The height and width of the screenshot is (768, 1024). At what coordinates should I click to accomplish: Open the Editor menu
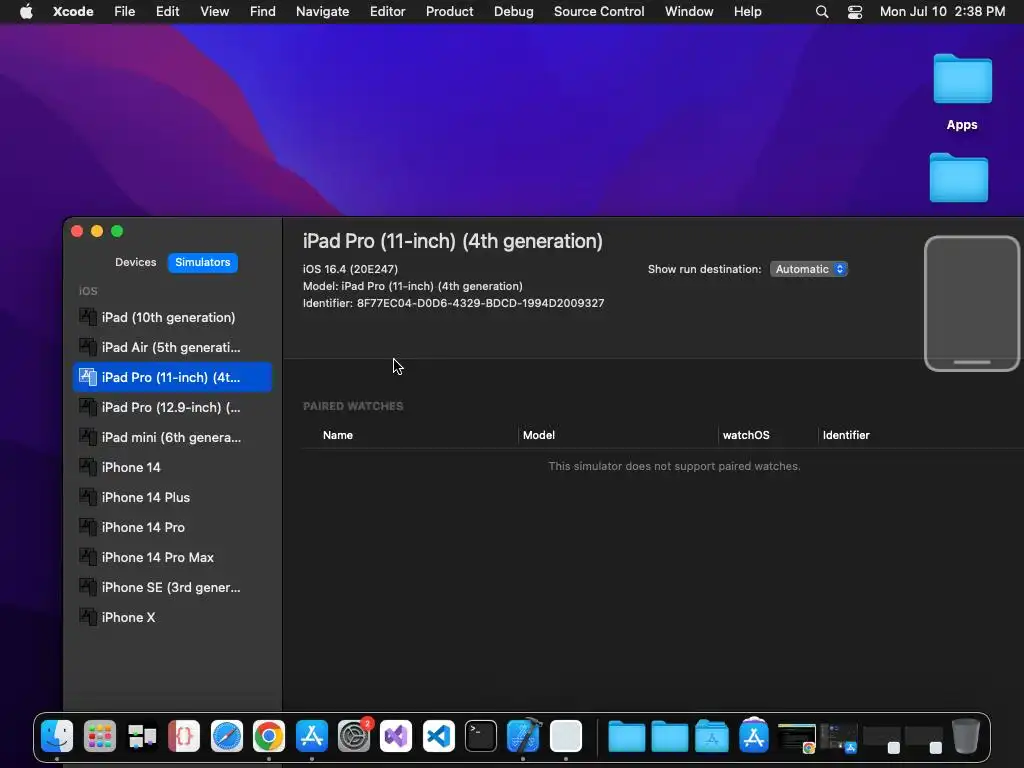click(x=387, y=11)
